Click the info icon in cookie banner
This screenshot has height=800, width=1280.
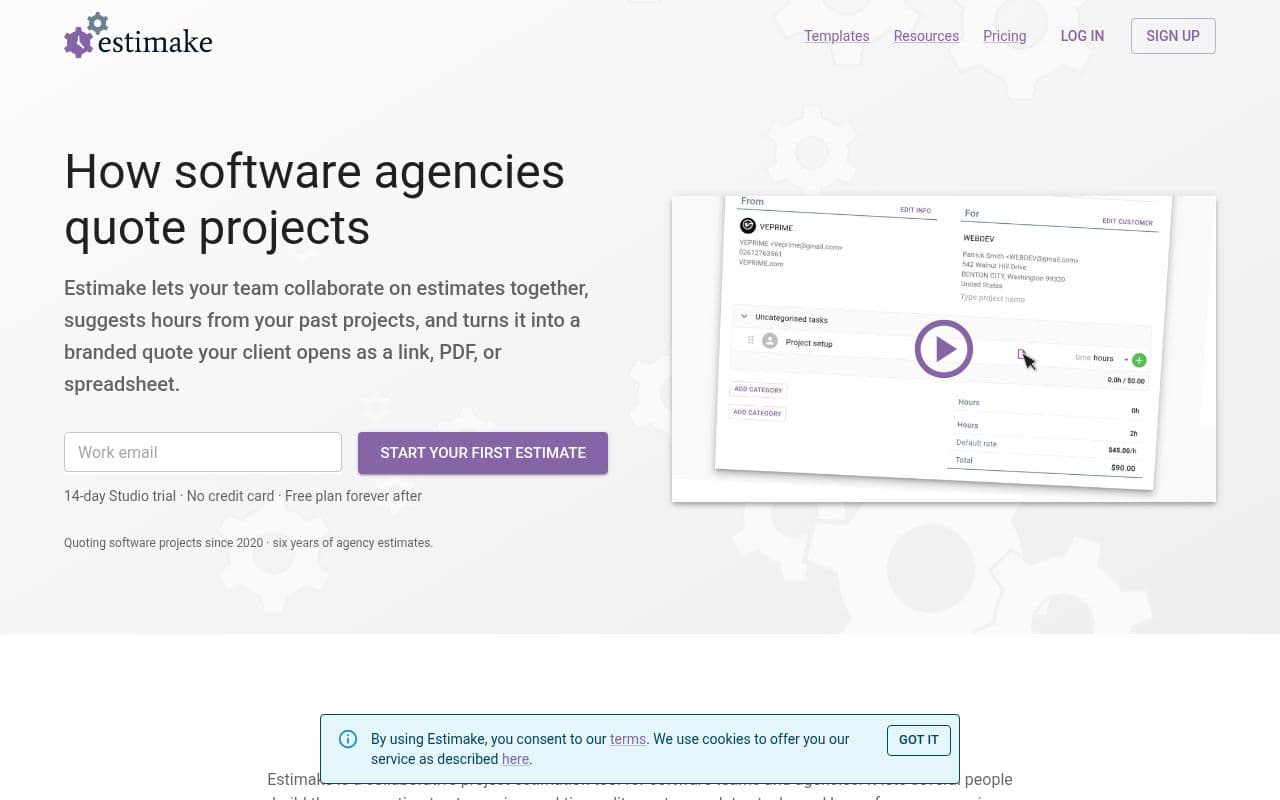[x=348, y=739]
